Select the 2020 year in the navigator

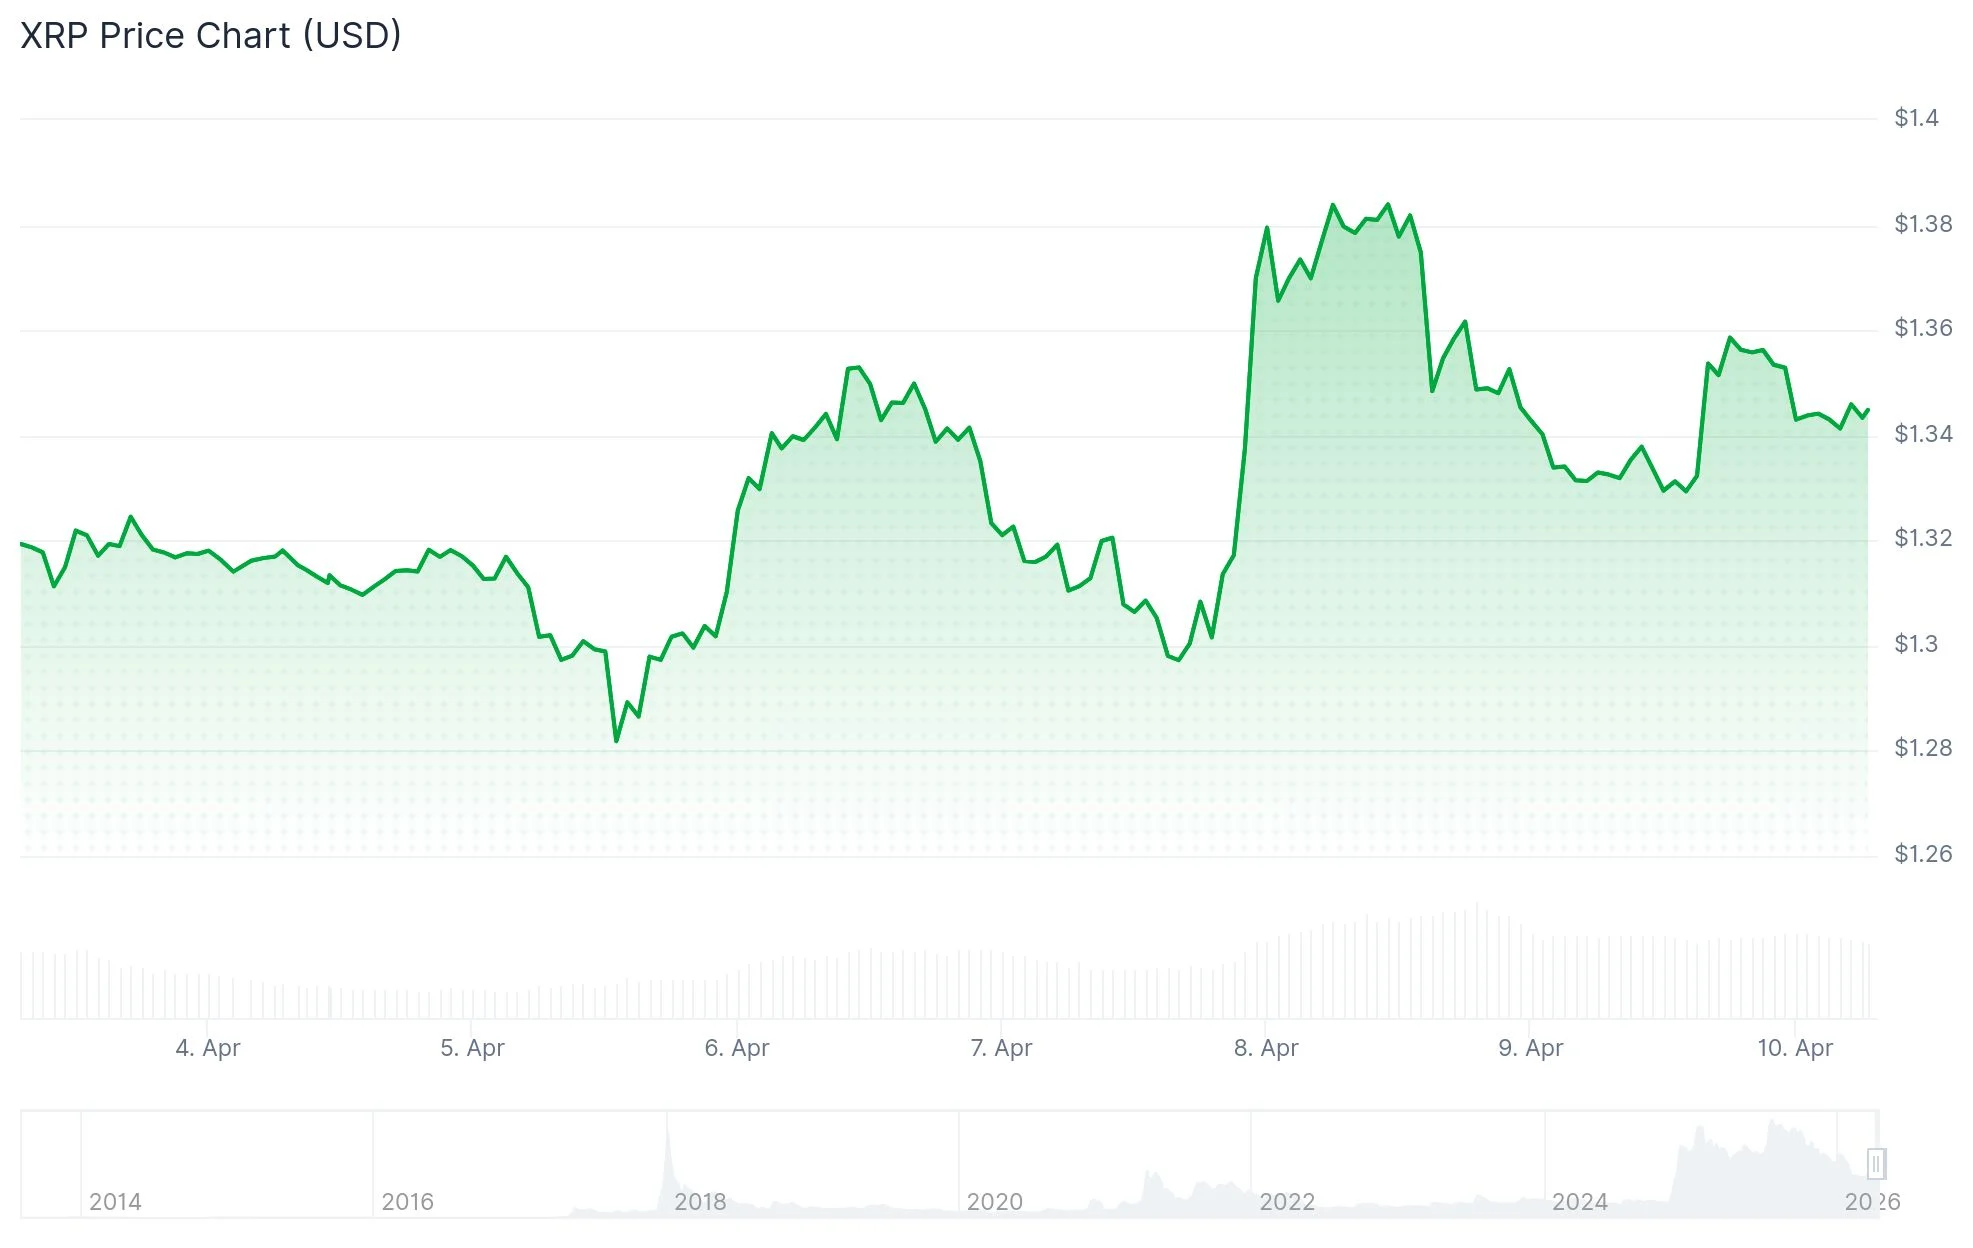(994, 1202)
